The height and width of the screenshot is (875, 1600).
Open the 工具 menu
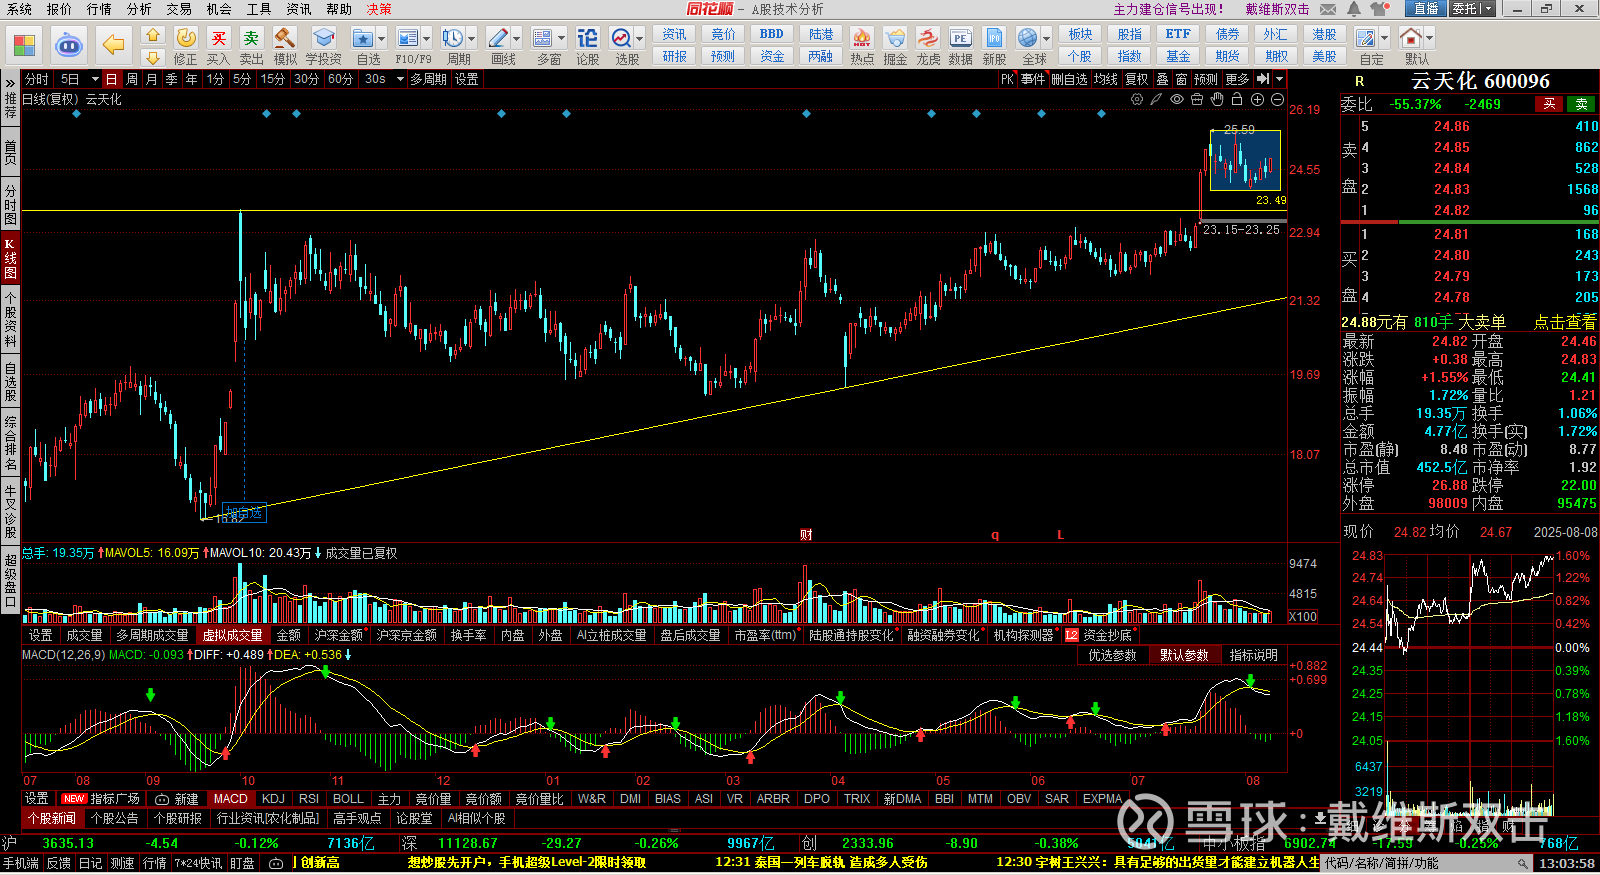click(259, 9)
